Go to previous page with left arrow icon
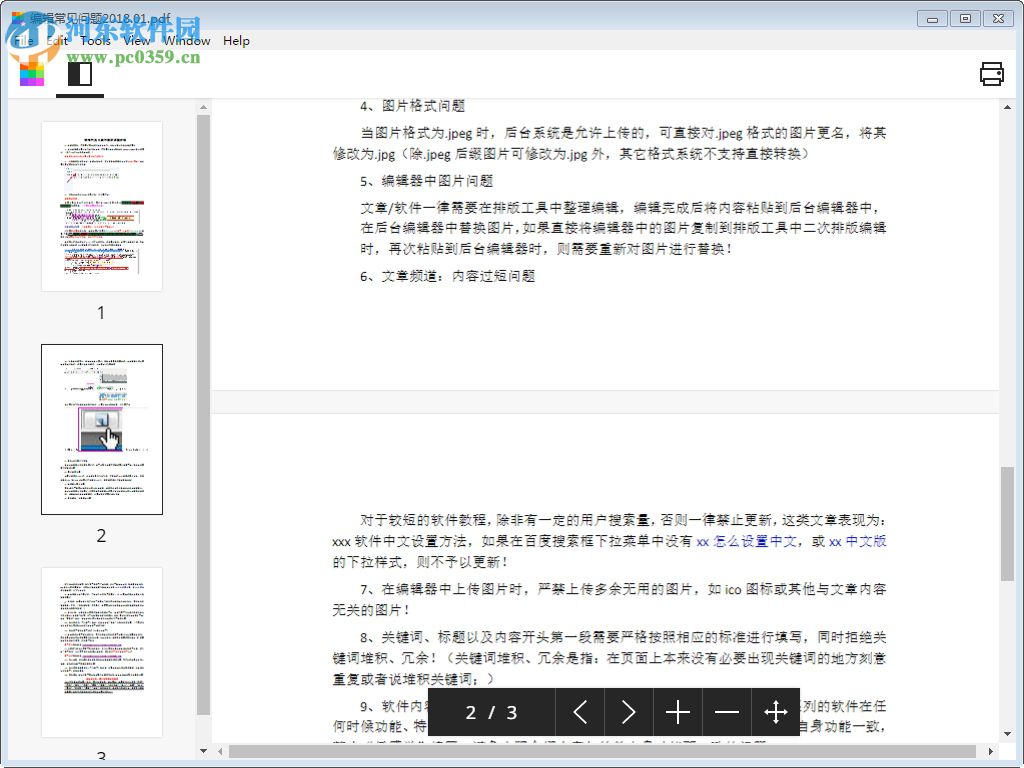The width and height of the screenshot is (1024, 768). pyautogui.click(x=580, y=712)
